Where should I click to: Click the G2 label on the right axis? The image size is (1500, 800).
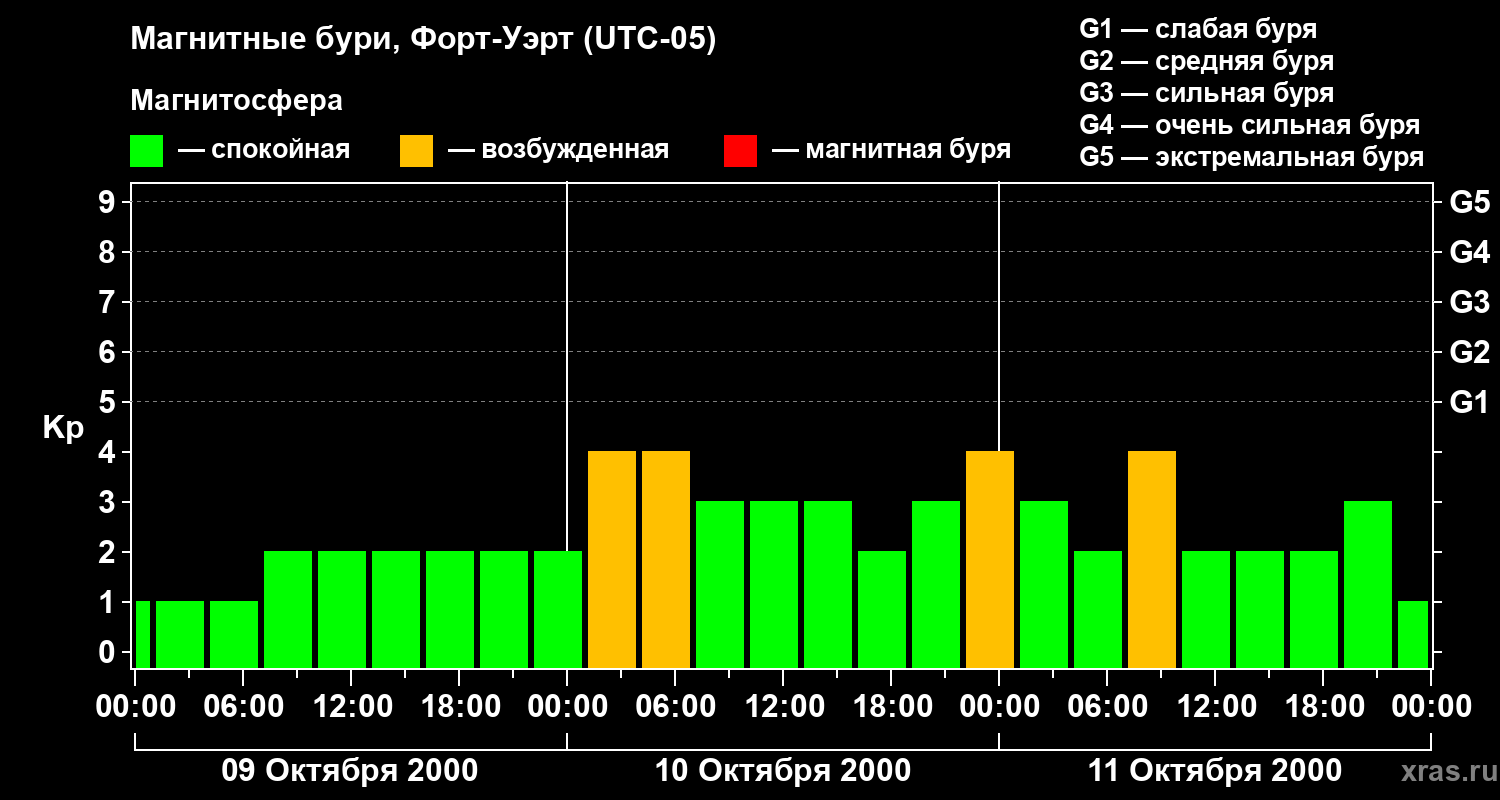[1469, 352]
